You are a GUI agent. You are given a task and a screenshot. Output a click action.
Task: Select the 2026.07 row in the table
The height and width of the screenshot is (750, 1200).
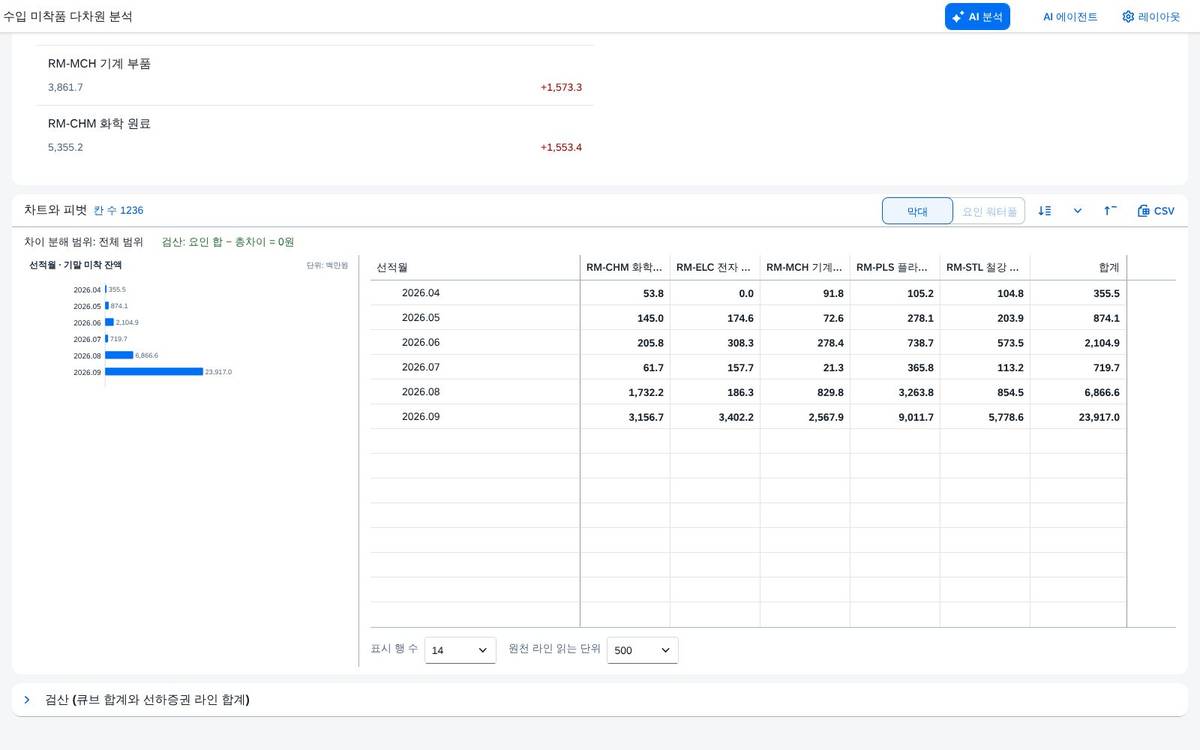[x=748, y=367]
